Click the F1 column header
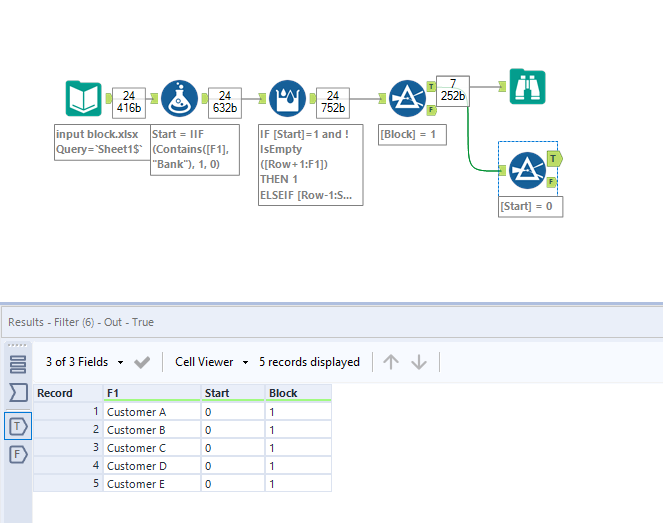663x523 pixels. [x=150, y=393]
